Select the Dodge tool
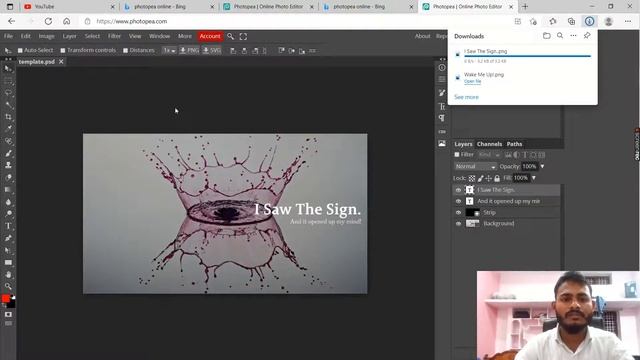 [8, 213]
